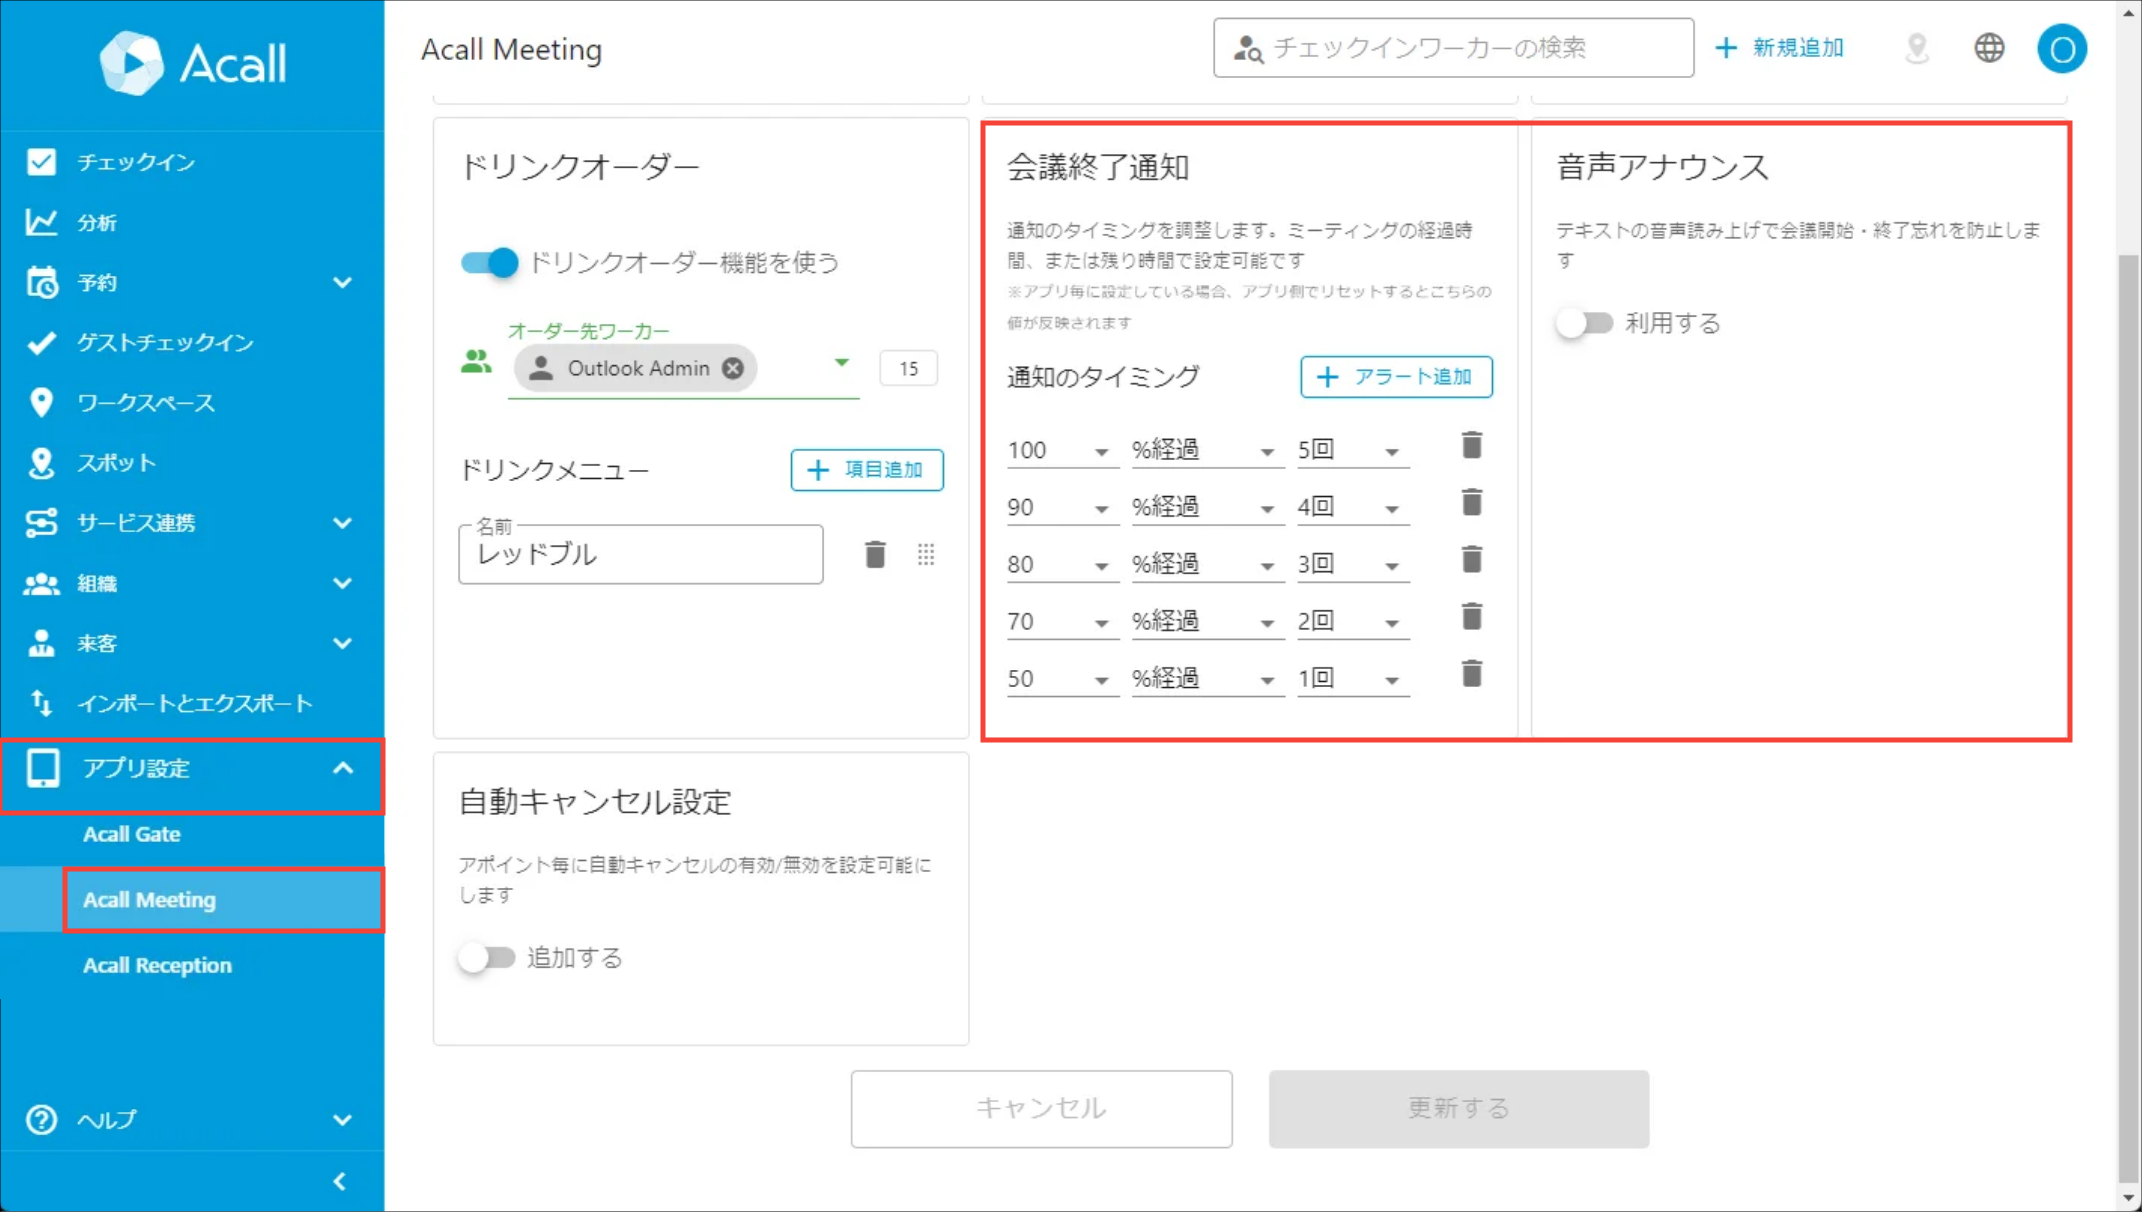Click the Acall logo icon
The width and height of the screenshot is (2142, 1212).
pos(131,63)
